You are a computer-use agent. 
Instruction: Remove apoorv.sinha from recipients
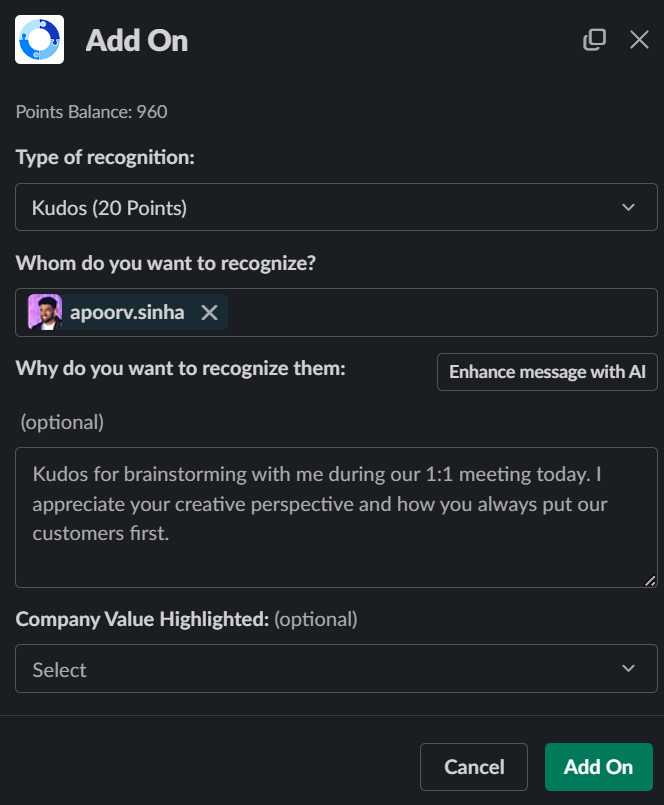click(209, 312)
